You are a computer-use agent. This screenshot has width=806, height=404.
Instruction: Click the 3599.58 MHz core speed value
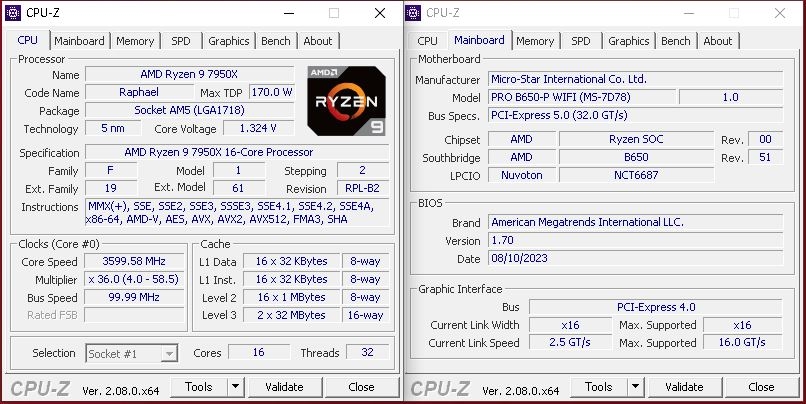coord(134,262)
